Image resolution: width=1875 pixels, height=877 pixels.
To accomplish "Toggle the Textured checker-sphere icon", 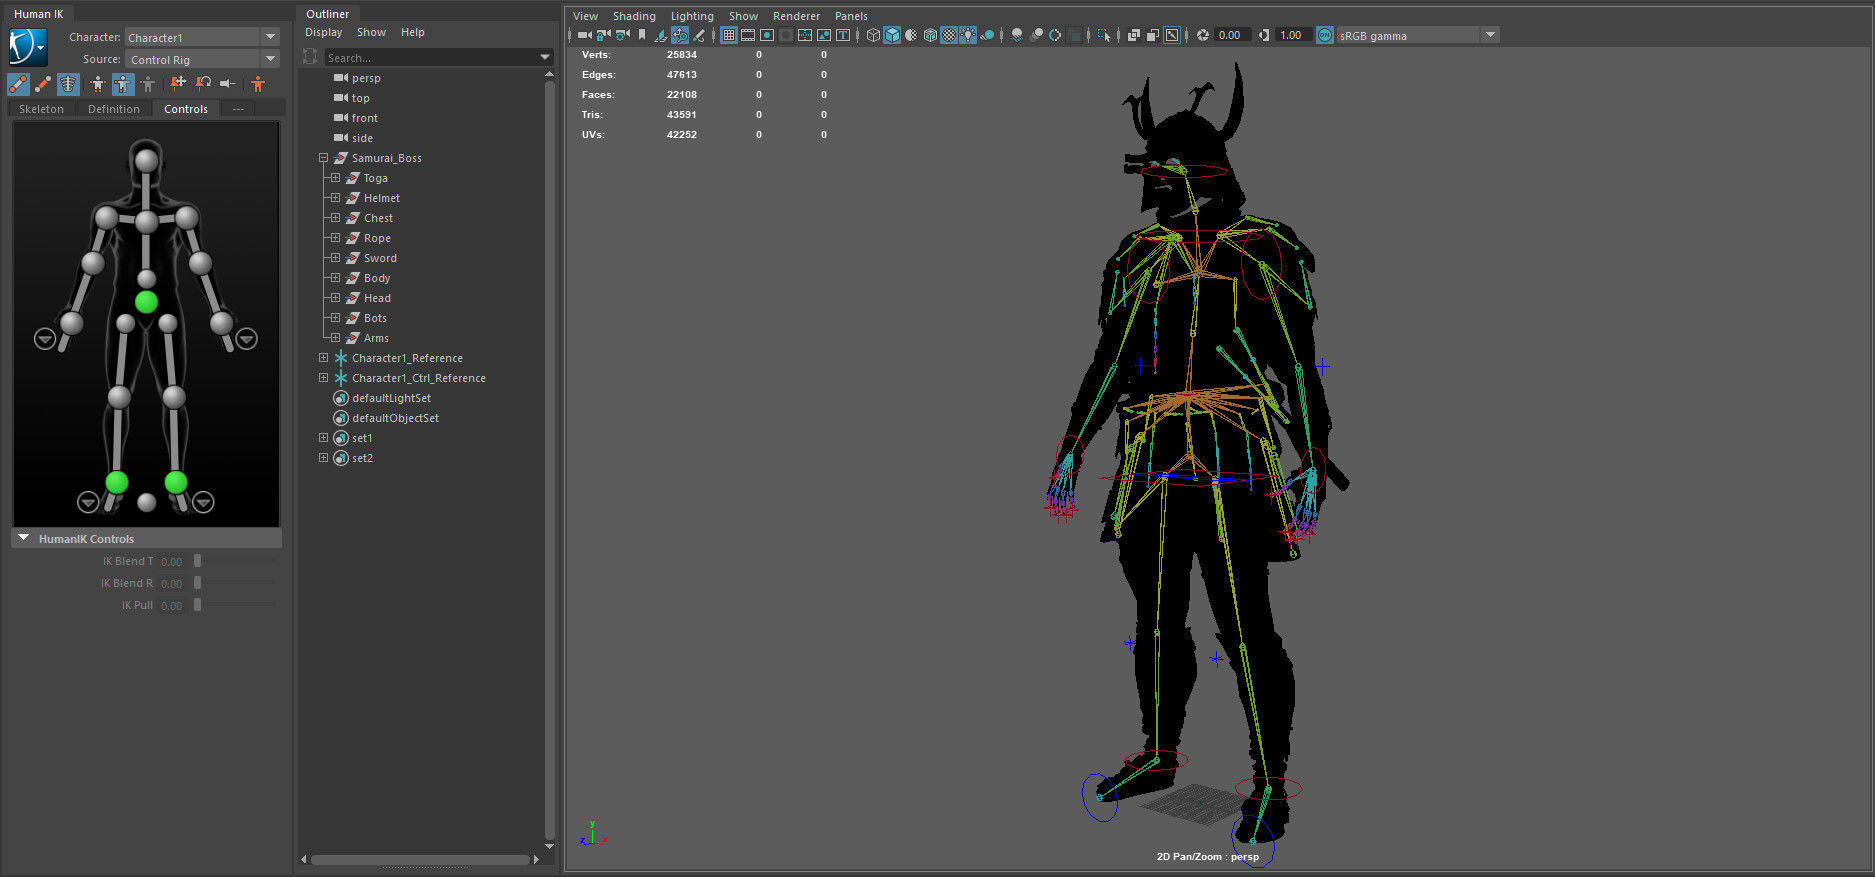I will [x=949, y=35].
